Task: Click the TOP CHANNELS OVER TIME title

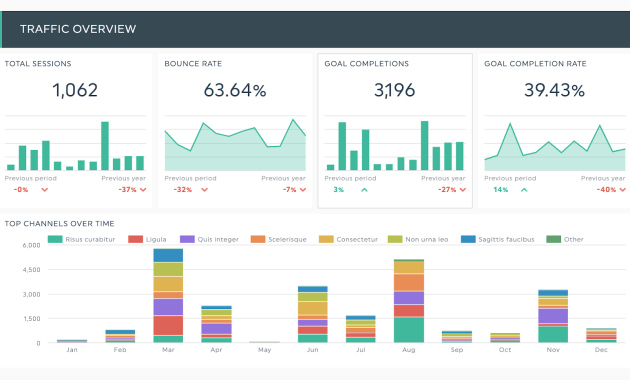Action: pos(59,224)
